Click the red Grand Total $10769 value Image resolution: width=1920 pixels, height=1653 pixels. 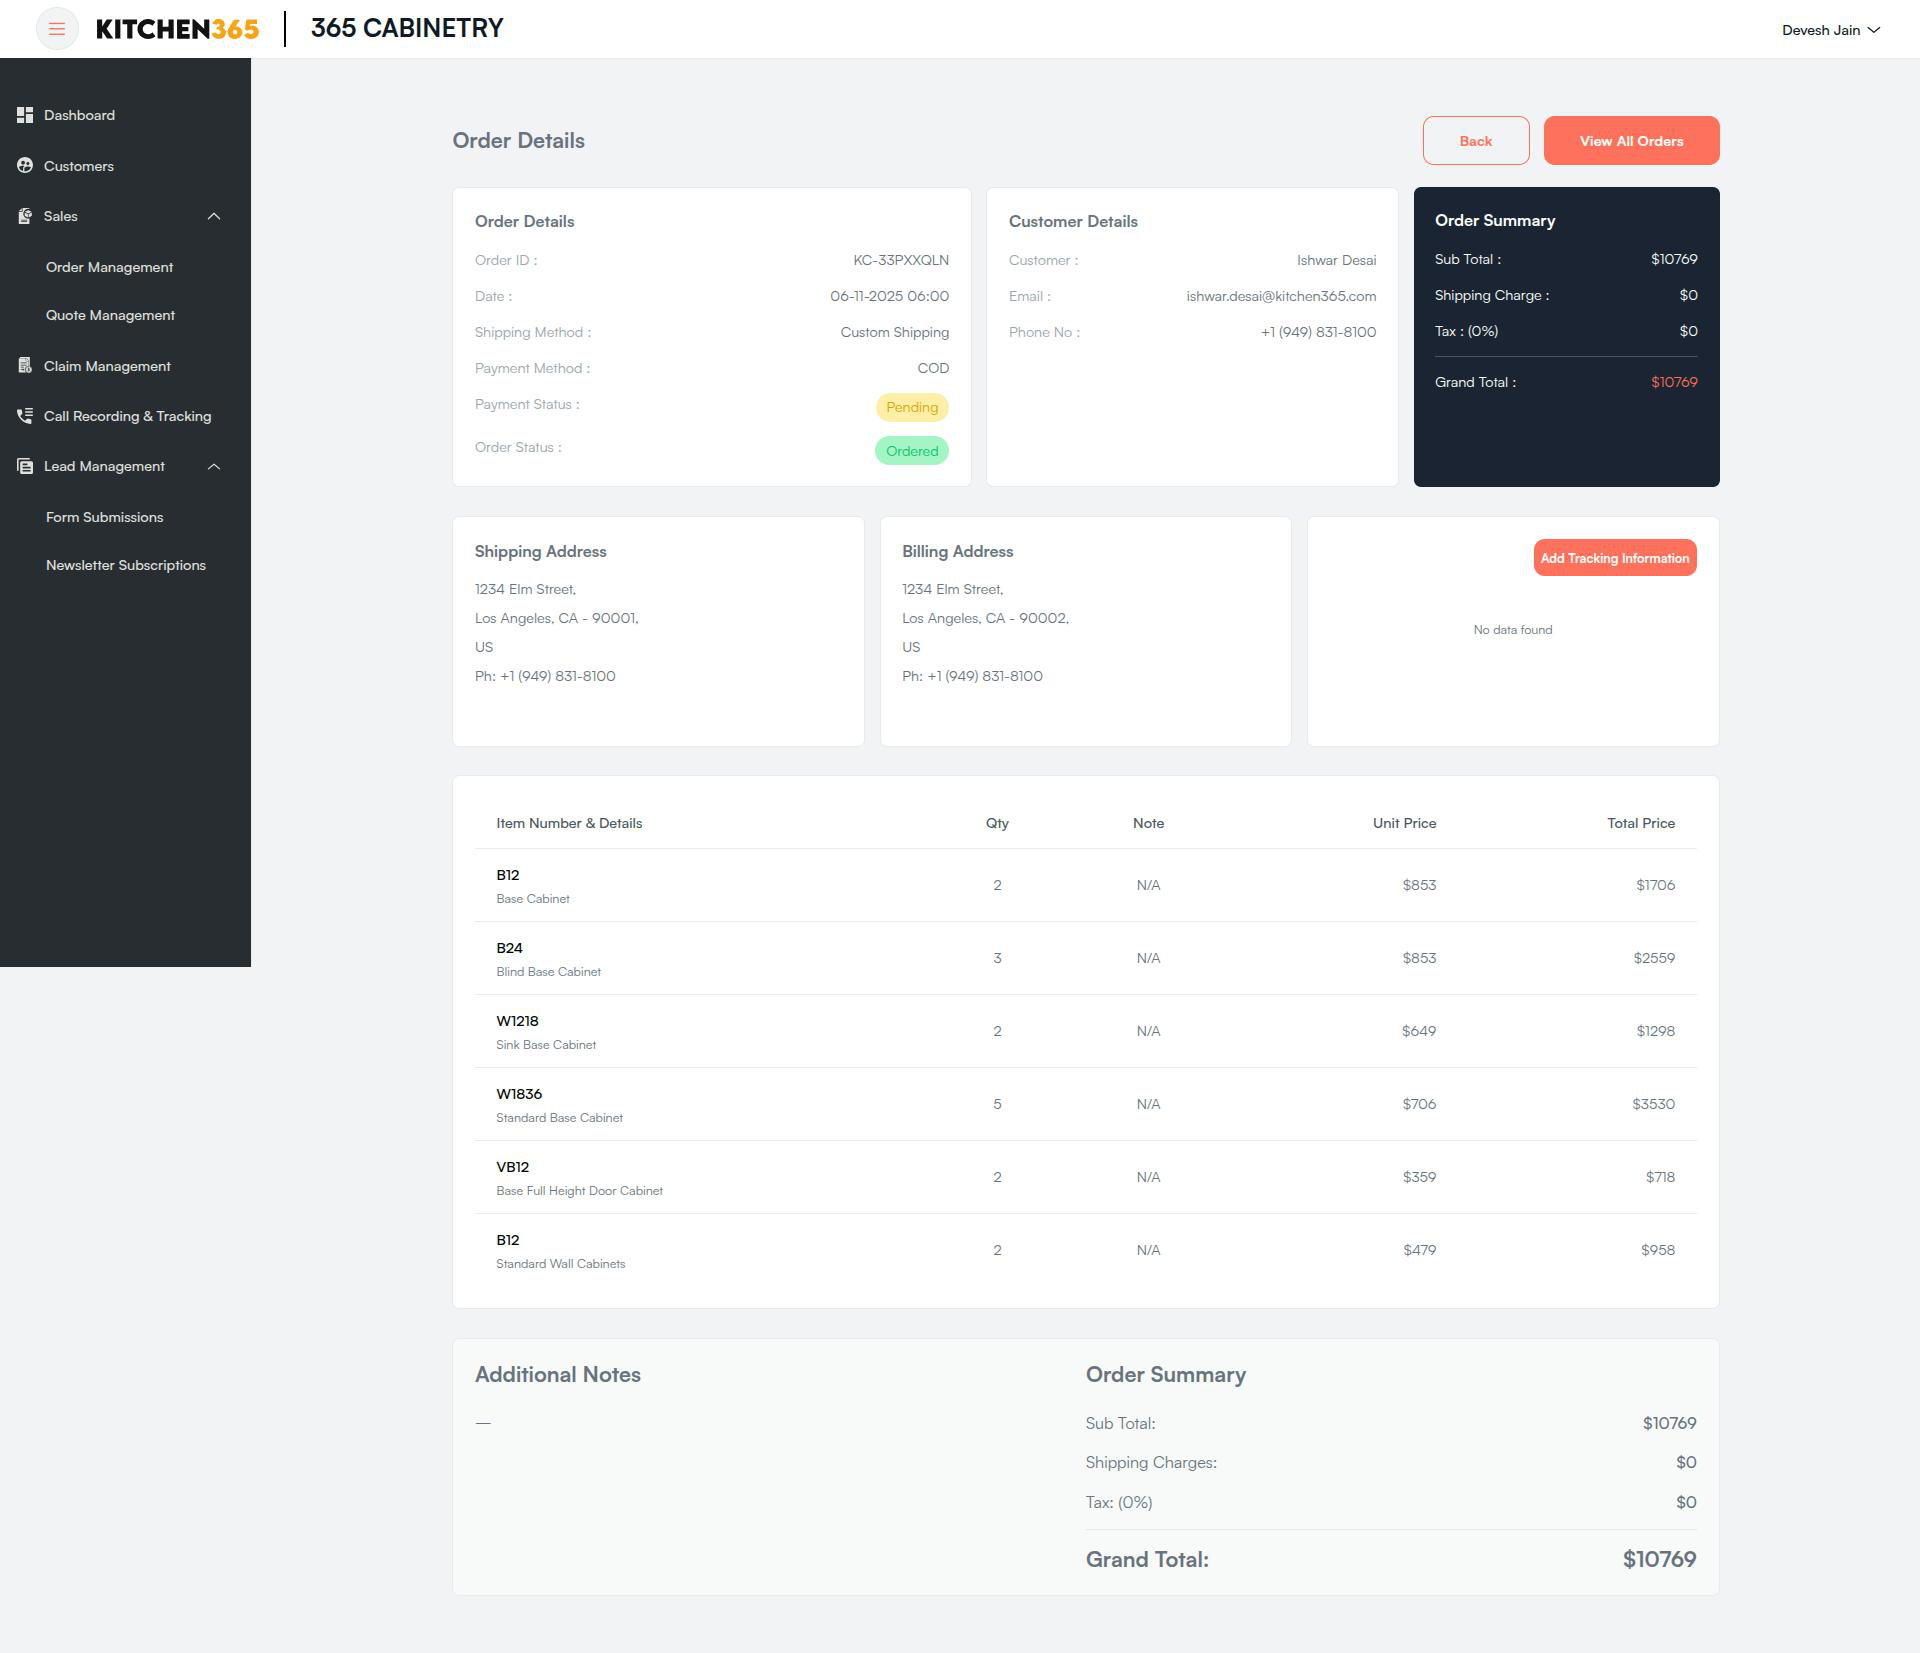1674,382
